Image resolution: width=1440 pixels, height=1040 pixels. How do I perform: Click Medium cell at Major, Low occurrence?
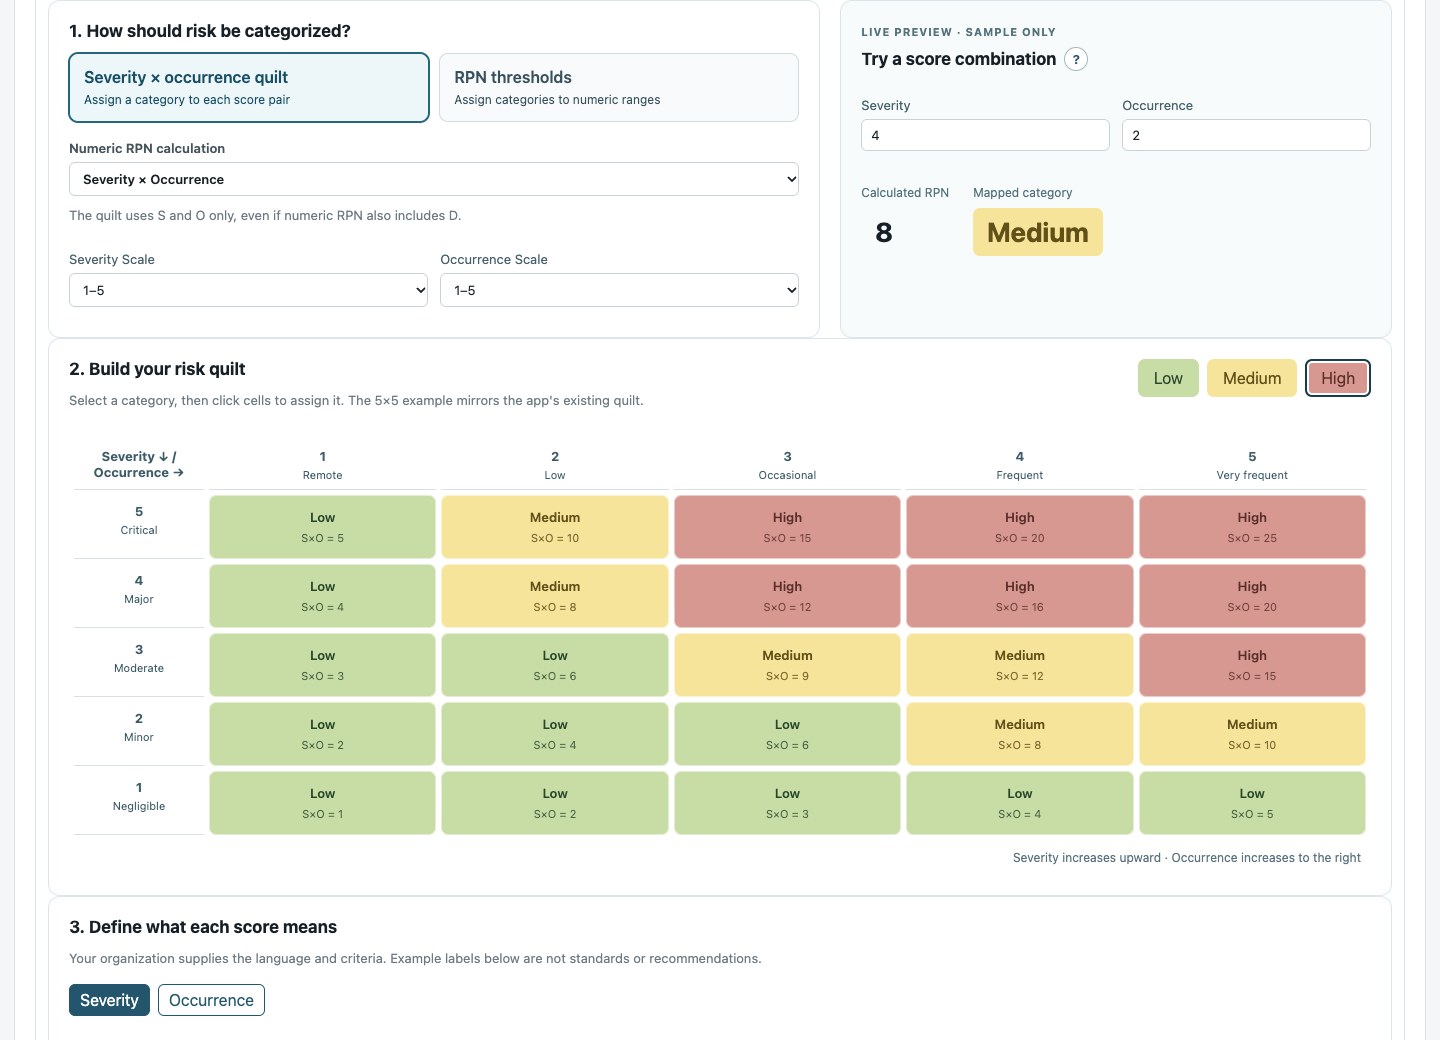[555, 596]
